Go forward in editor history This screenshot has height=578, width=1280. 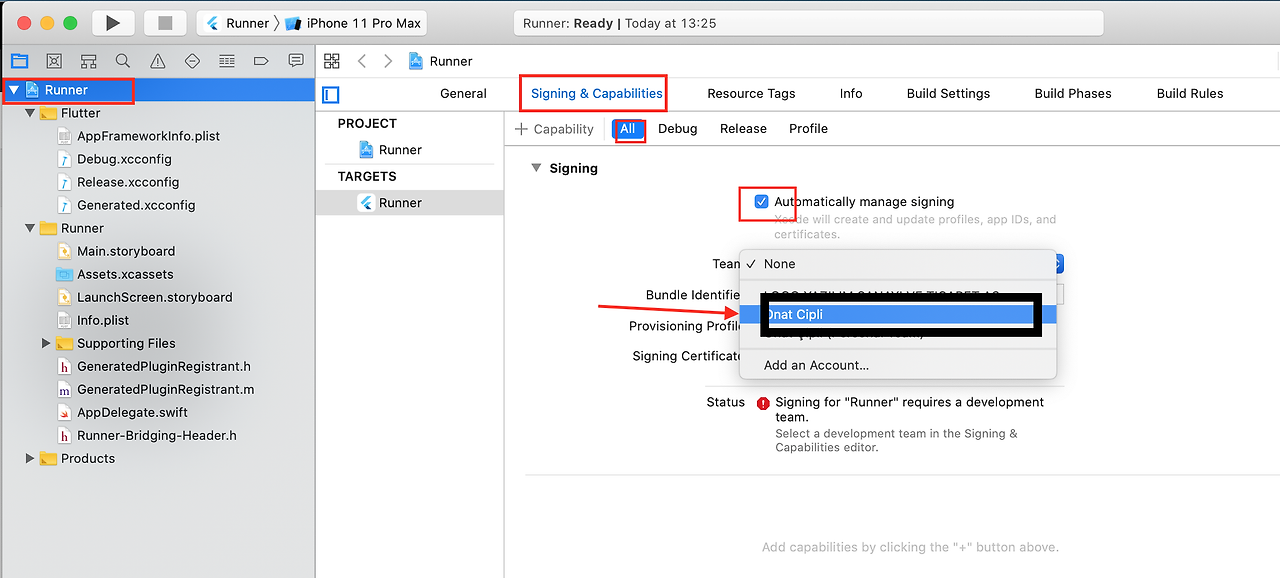click(x=388, y=61)
